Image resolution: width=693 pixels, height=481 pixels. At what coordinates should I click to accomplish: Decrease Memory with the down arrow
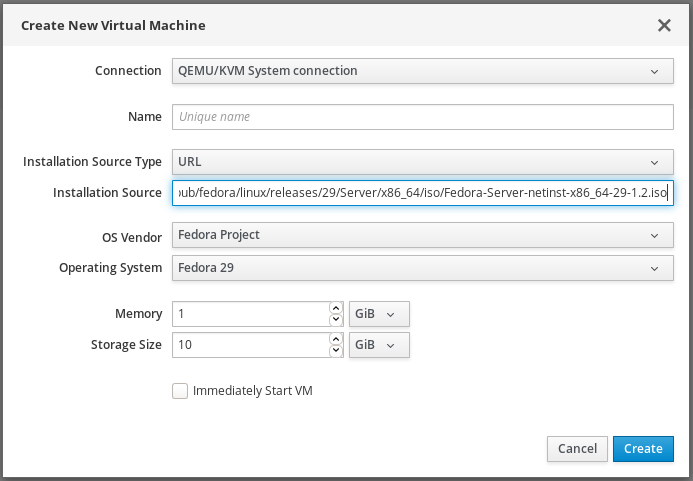[336, 320]
